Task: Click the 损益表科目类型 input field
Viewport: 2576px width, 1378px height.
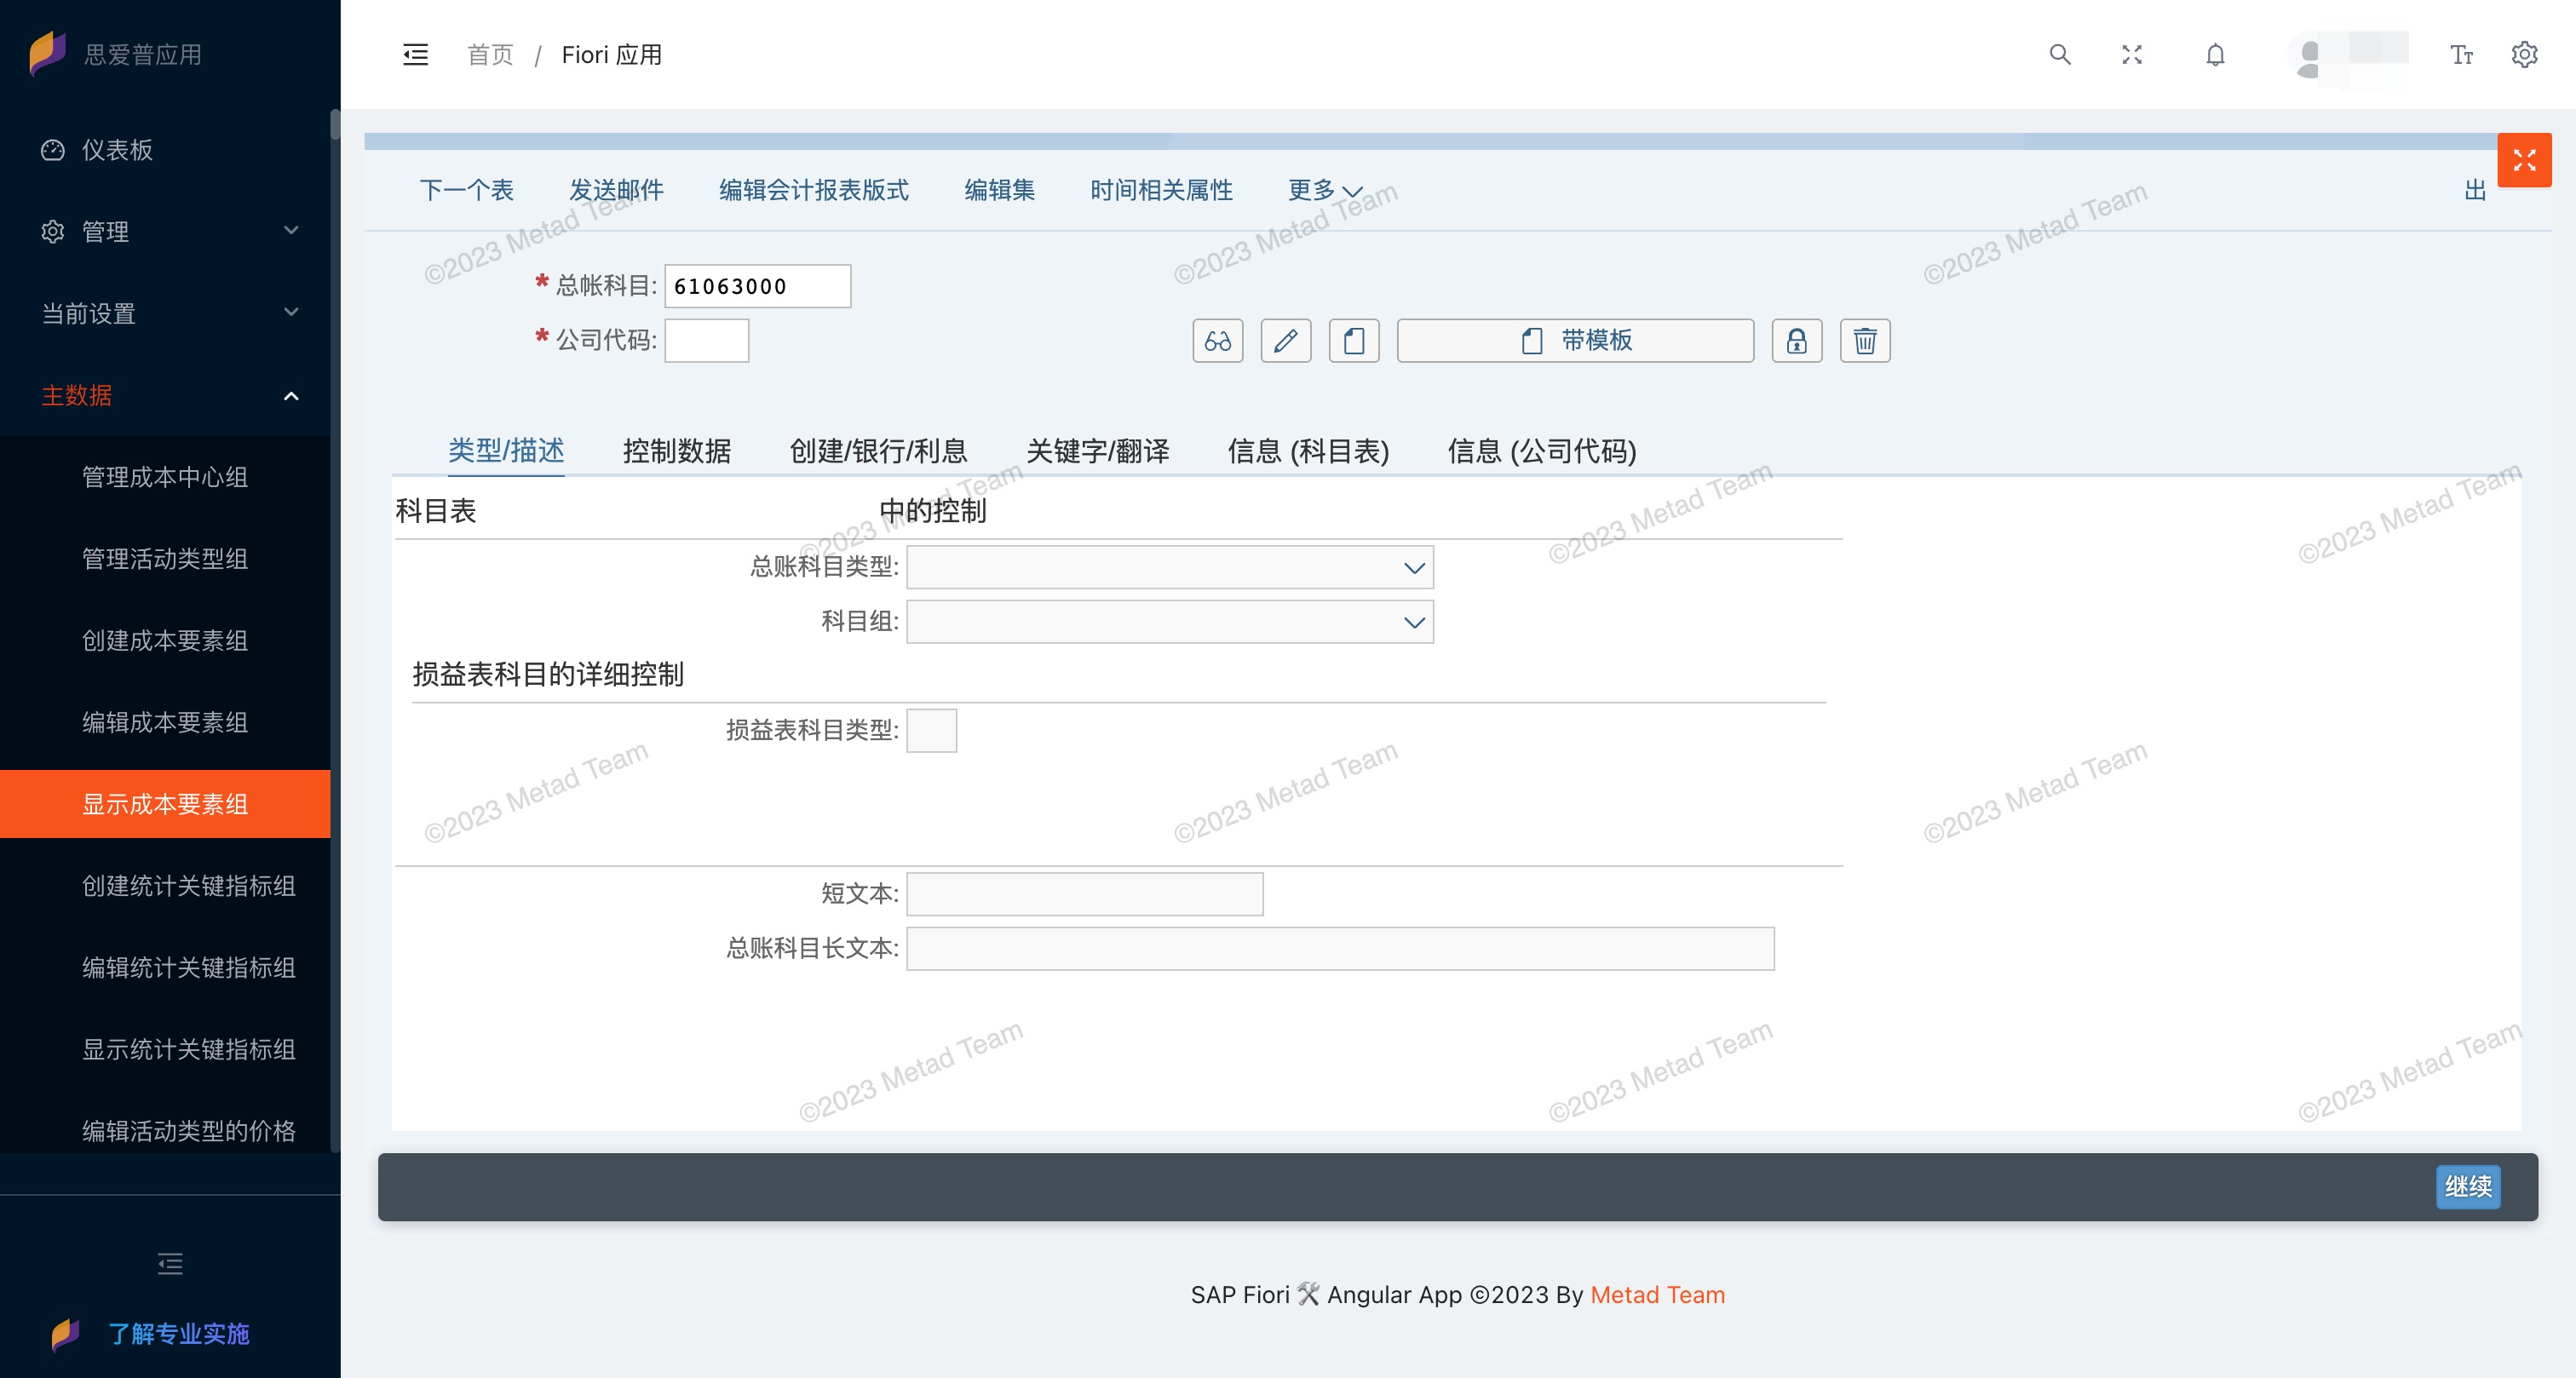Action: click(930, 731)
